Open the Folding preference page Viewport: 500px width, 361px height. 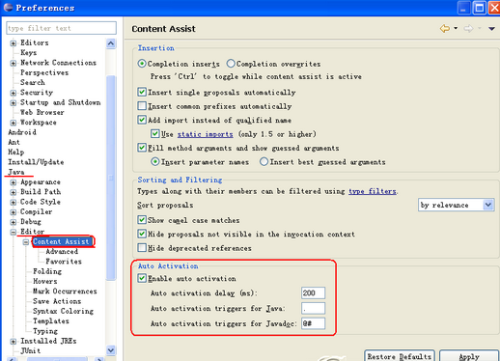point(47,271)
